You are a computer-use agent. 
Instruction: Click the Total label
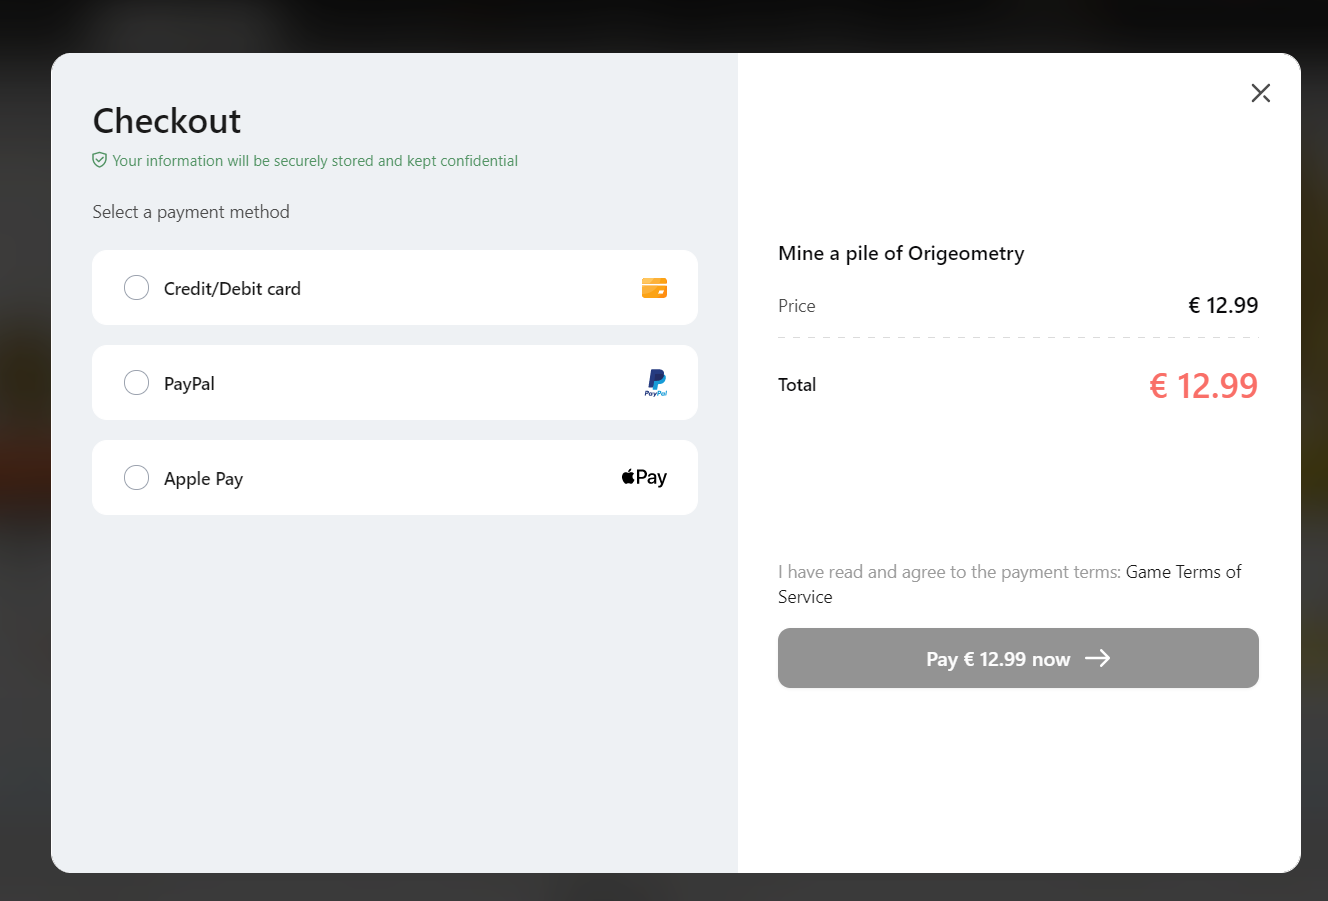coord(797,385)
